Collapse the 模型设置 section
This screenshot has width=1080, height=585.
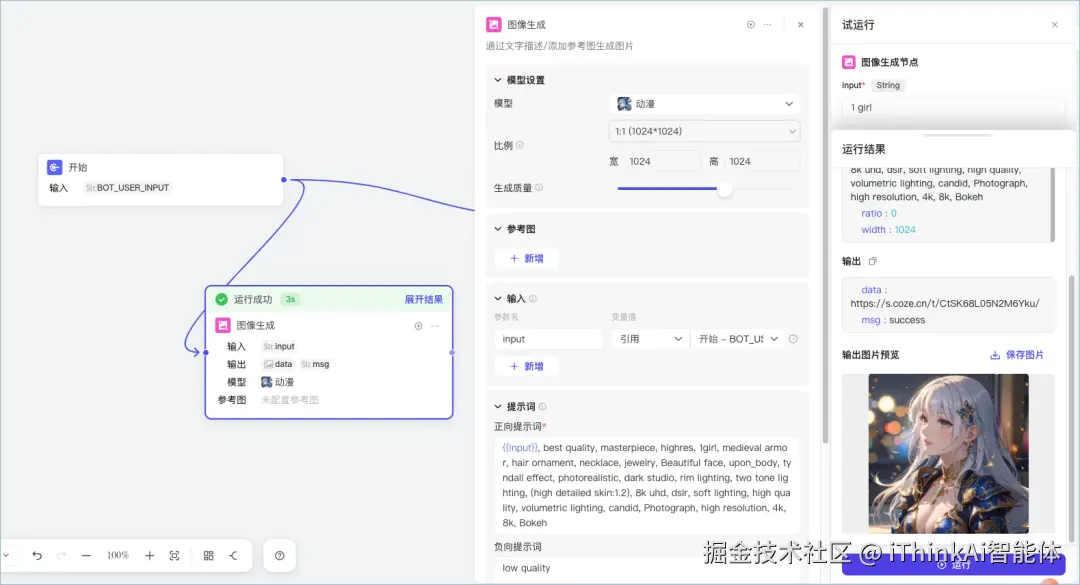click(498, 80)
